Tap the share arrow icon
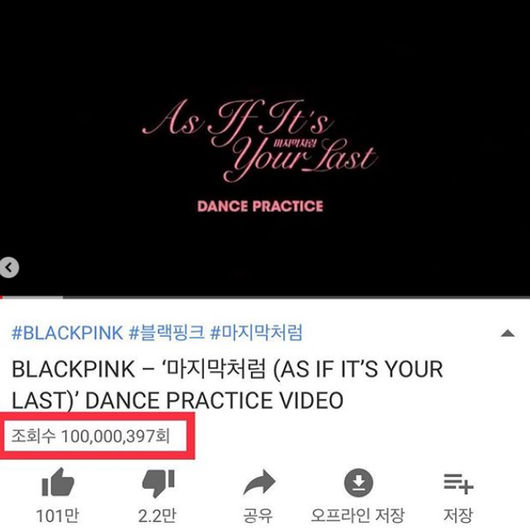The width and height of the screenshot is (530, 530). point(259,482)
